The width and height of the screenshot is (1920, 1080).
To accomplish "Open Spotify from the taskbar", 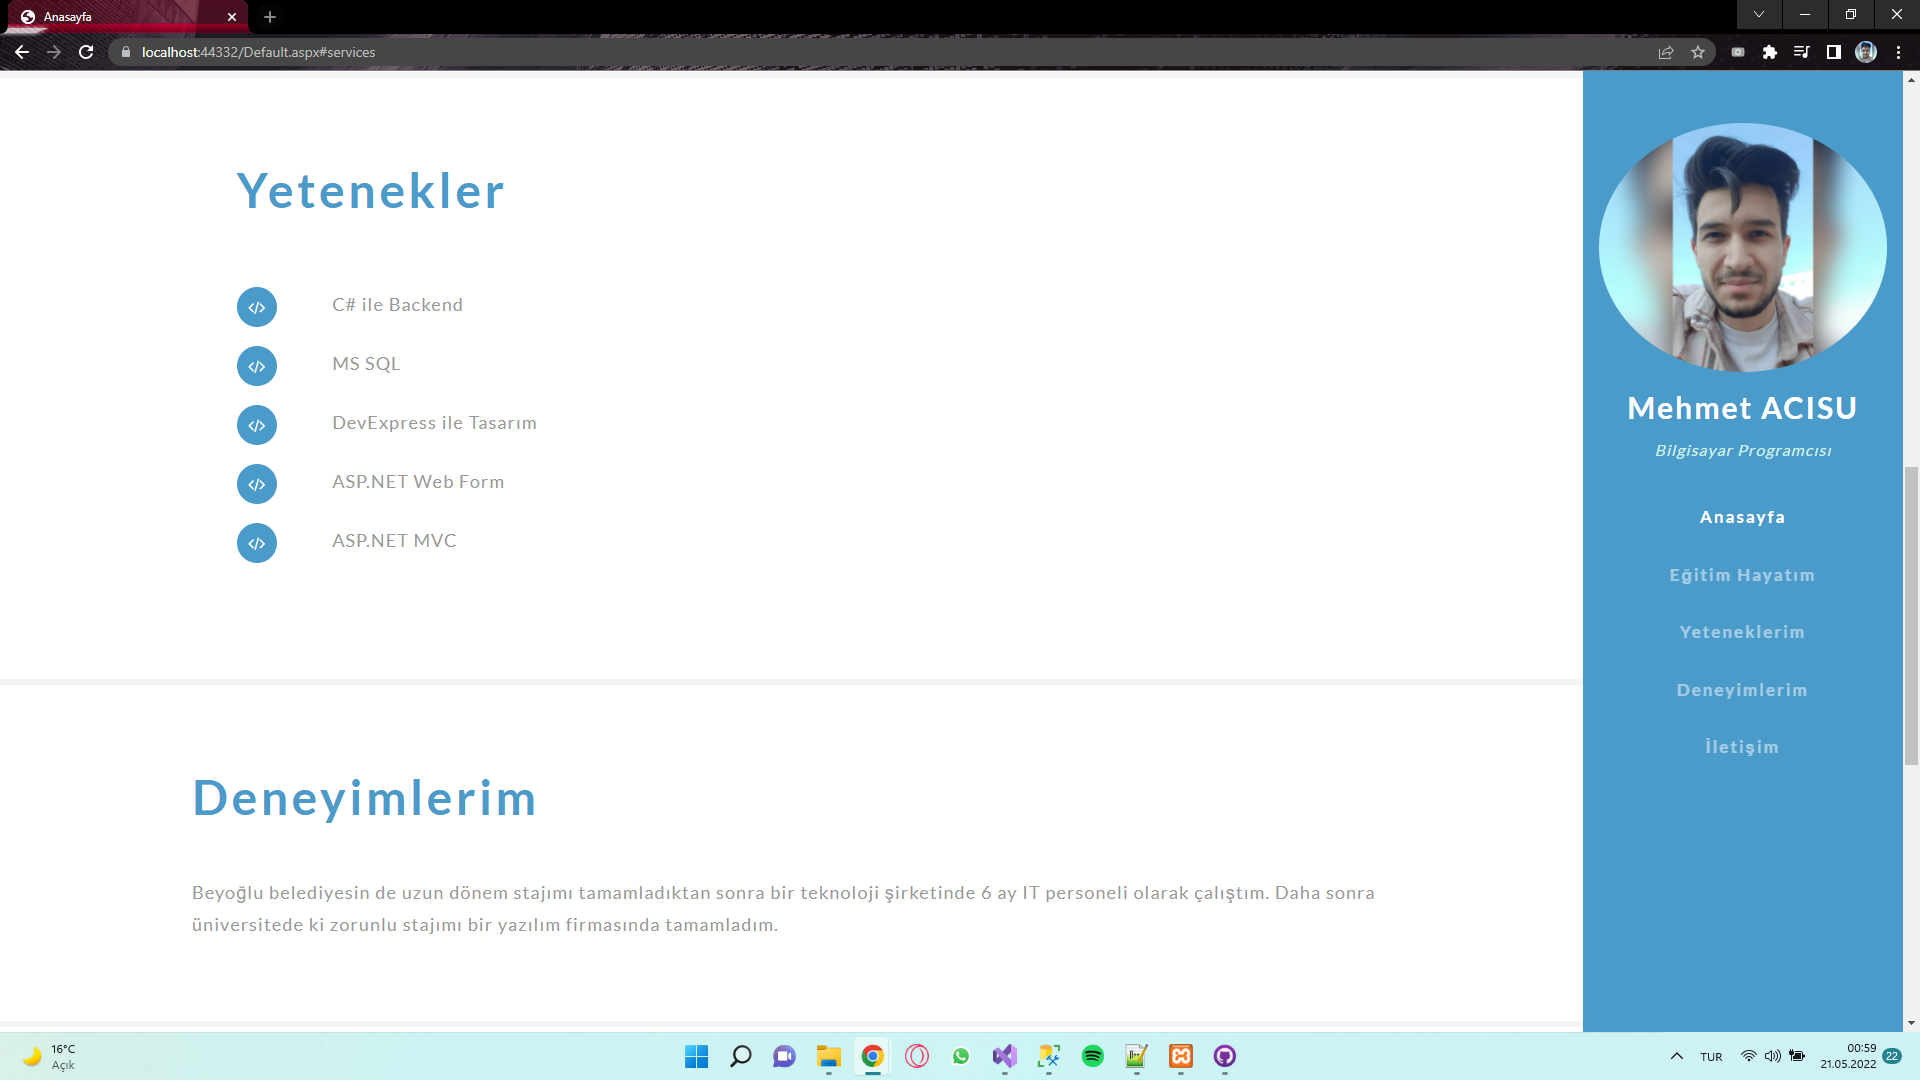I will (1093, 1056).
